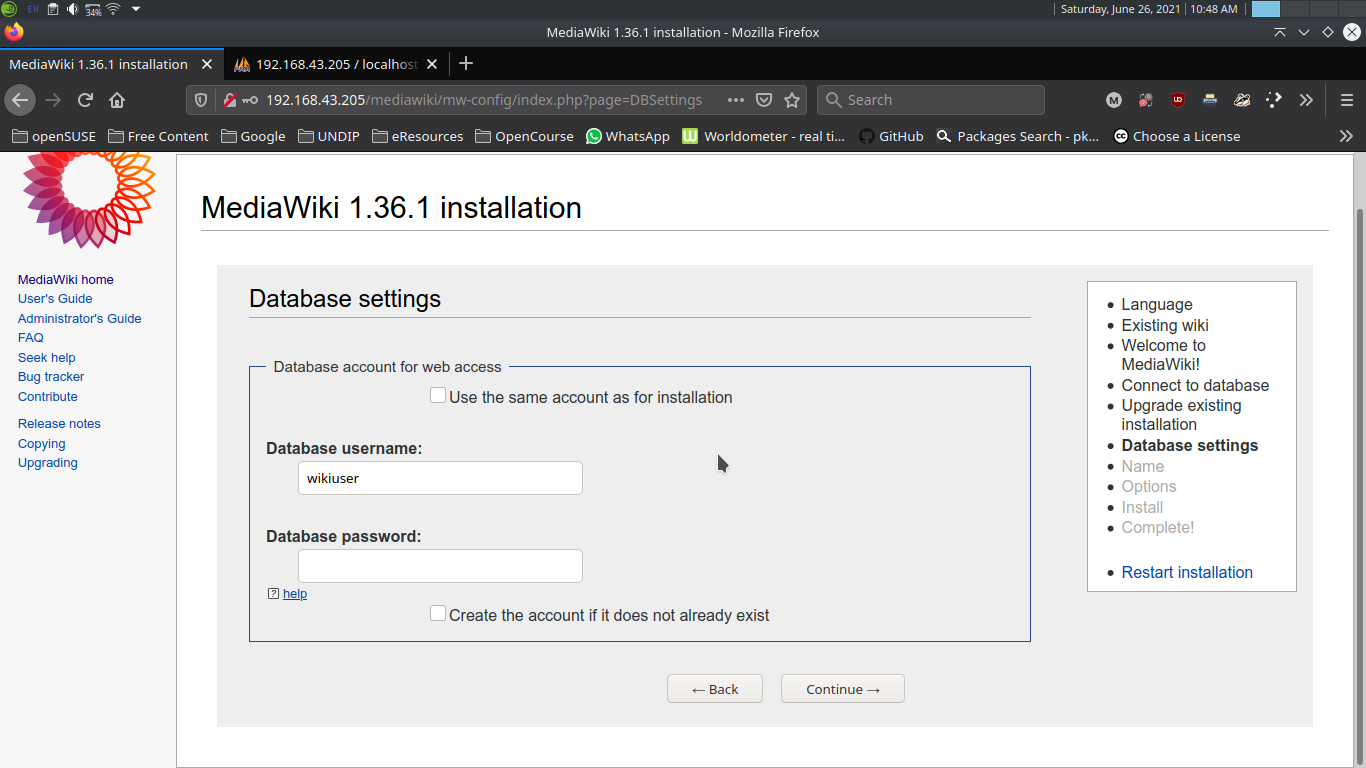This screenshot has width=1366, height=768.
Task: Open the Free Content bookmarks folder
Action: [158, 136]
